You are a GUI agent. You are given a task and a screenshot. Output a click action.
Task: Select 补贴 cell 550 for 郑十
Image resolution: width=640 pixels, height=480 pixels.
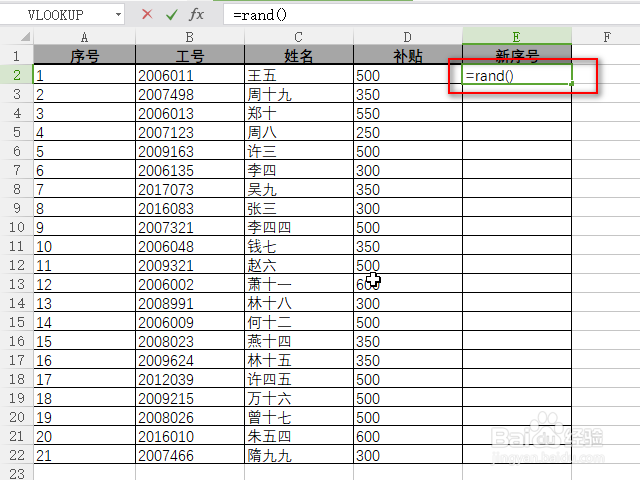pos(408,113)
